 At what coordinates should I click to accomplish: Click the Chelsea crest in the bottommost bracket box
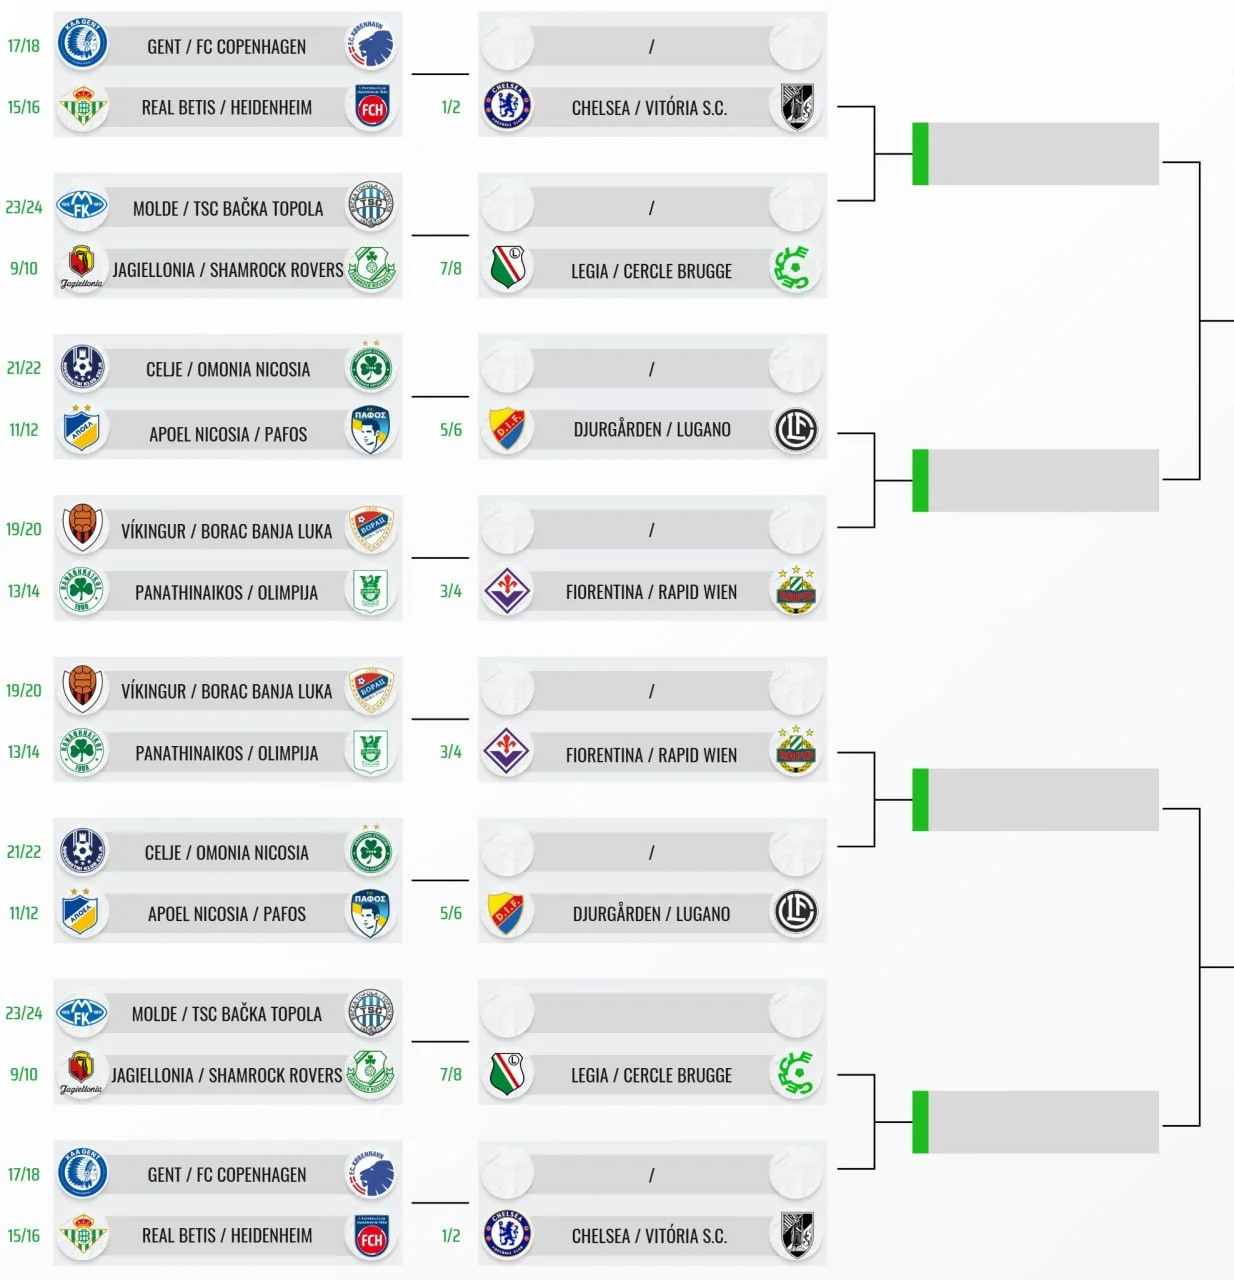(x=508, y=1233)
